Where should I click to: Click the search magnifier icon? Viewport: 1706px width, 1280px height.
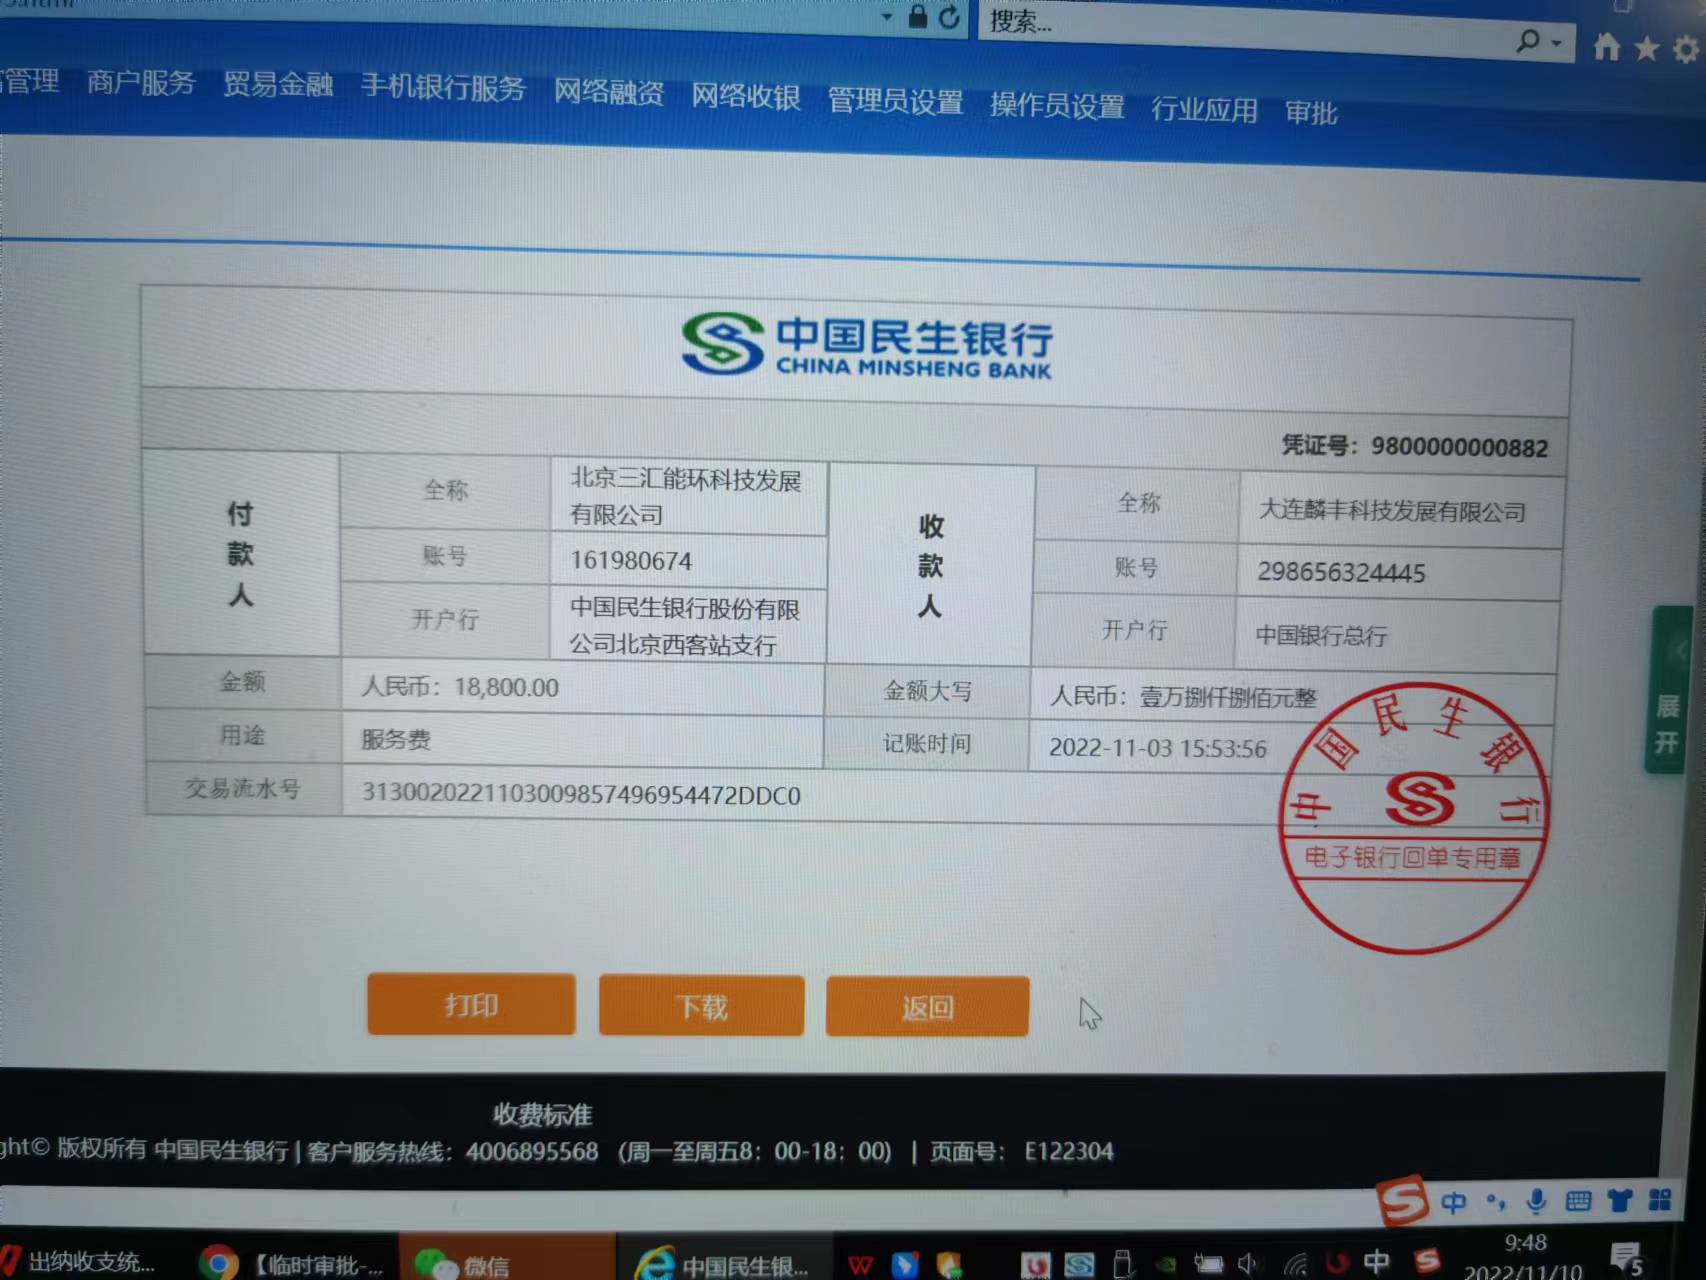pos(1528,41)
